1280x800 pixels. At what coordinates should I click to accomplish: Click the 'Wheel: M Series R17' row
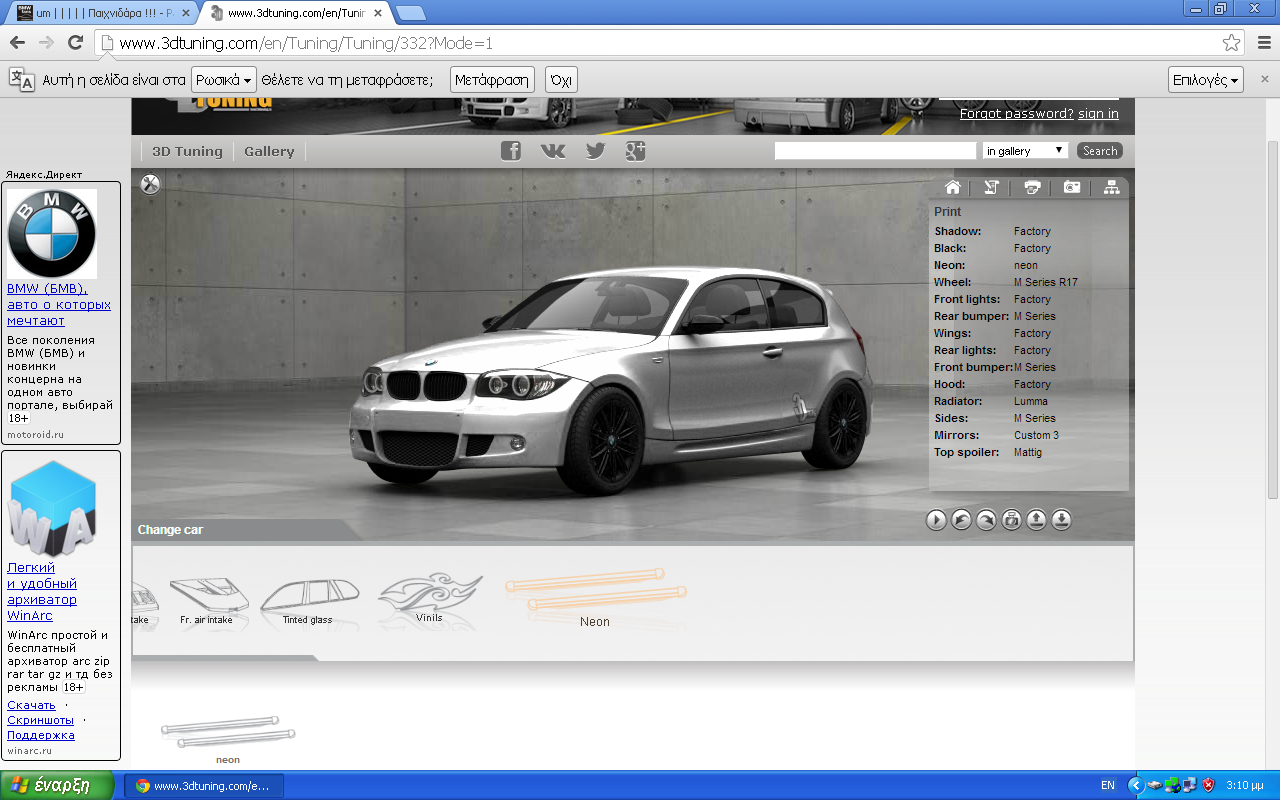point(1006,282)
